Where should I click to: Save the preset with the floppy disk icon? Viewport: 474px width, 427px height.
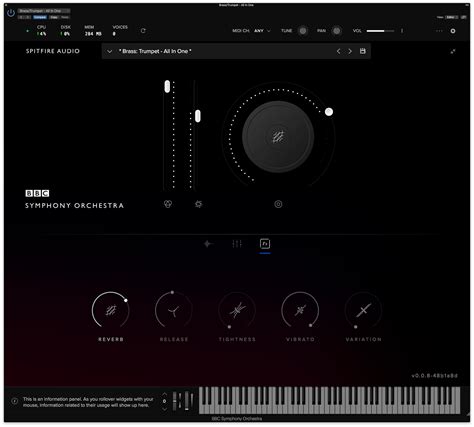[363, 51]
